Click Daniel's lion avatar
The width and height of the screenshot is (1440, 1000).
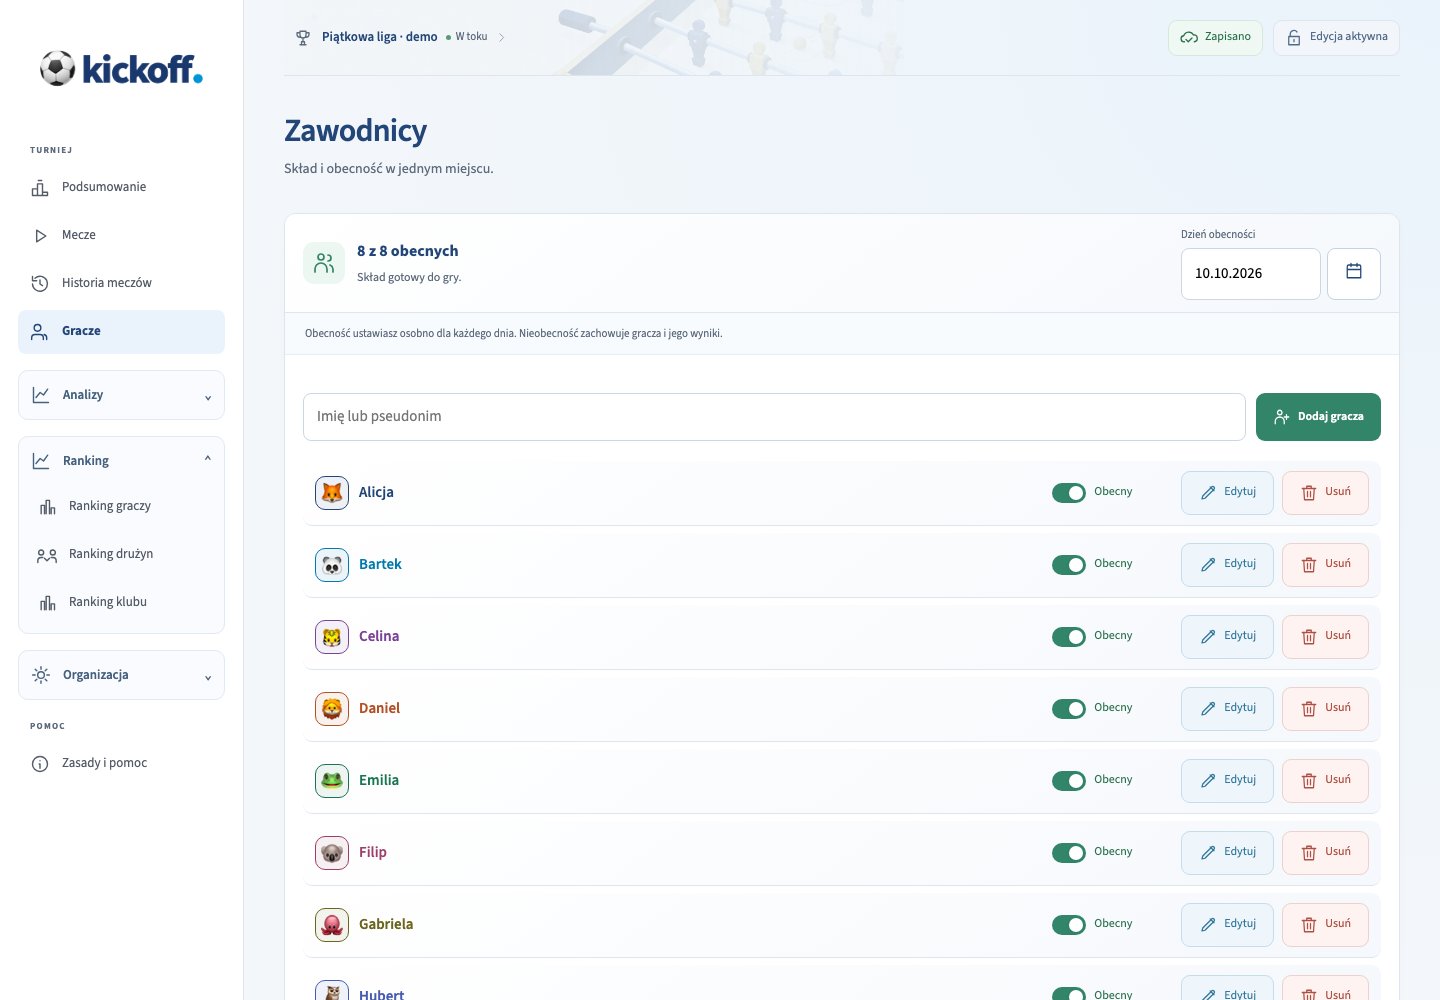[332, 709]
